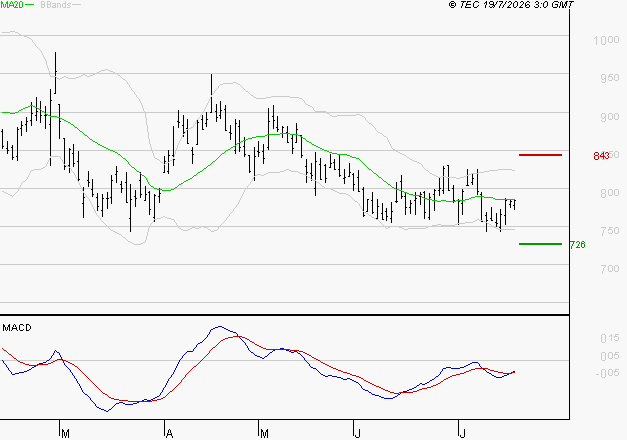Screen dimensions: 627x440
Task: Click the green support line marker
Action: click(x=540, y=244)
